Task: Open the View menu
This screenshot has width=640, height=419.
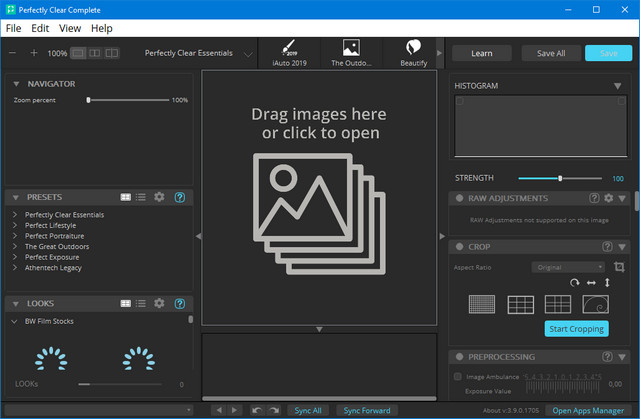Action: [x=70, y=28]
